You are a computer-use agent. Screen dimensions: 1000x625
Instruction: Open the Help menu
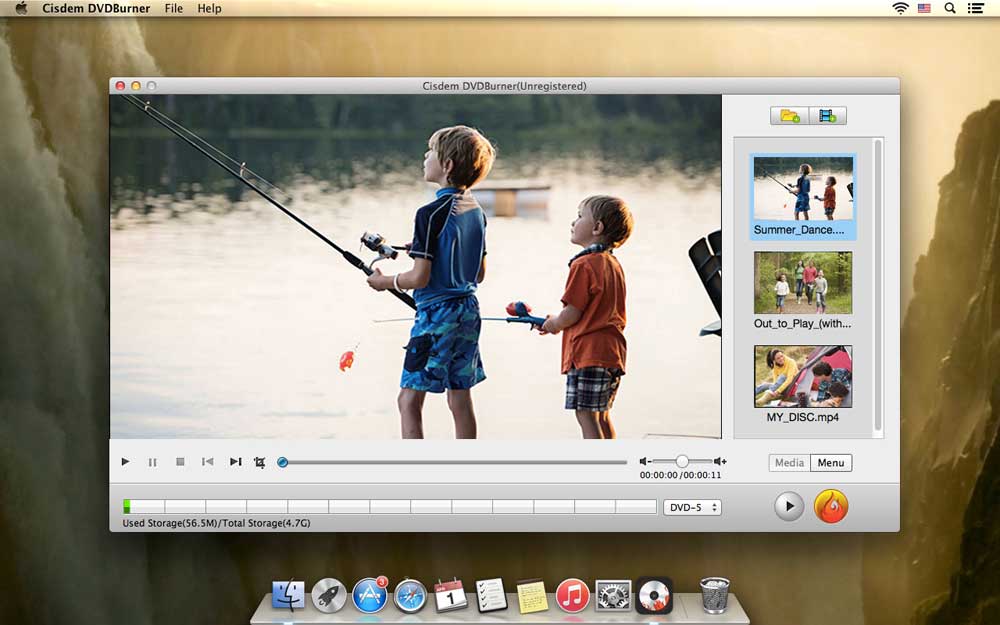coord(209,8)
